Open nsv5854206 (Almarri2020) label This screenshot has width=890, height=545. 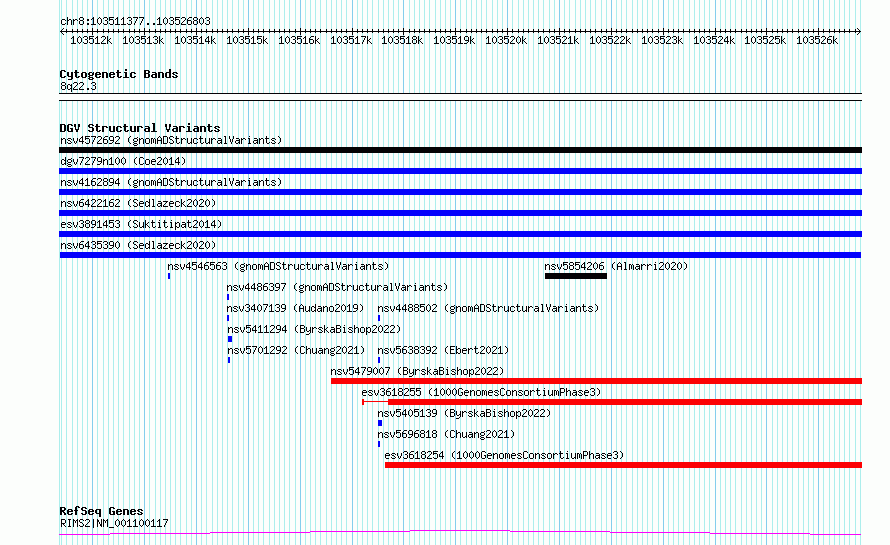[616, 266]
